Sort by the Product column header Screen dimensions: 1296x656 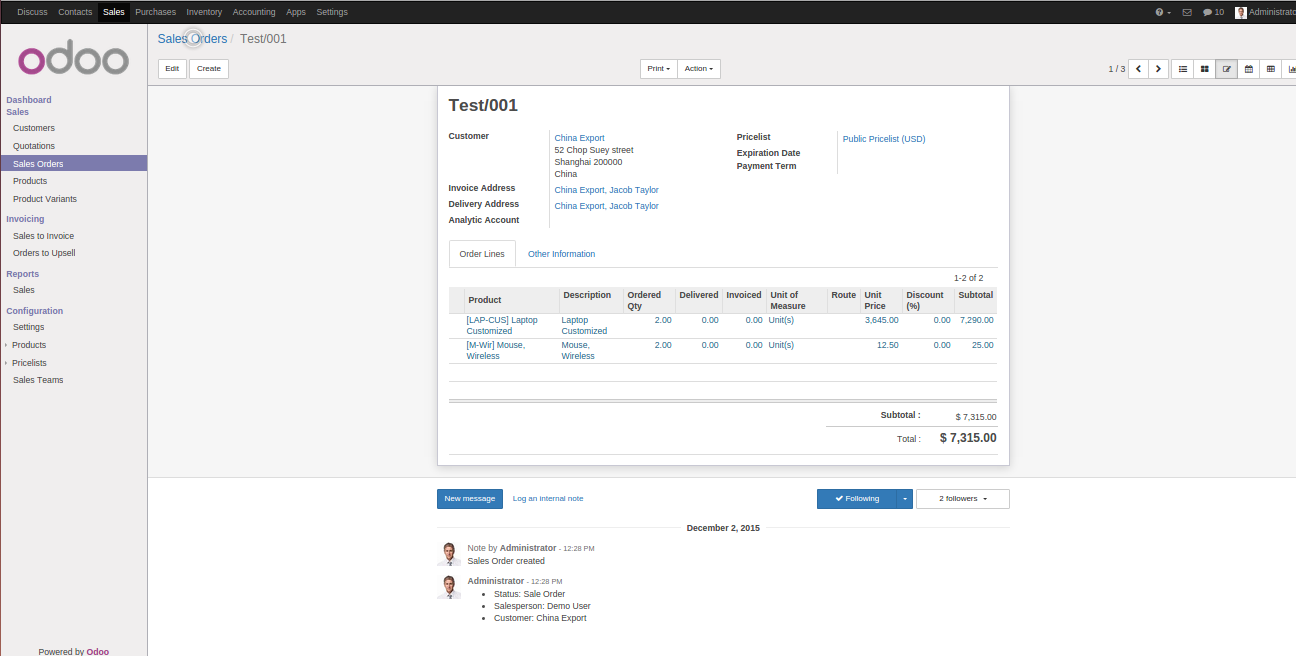coord(511,300)
